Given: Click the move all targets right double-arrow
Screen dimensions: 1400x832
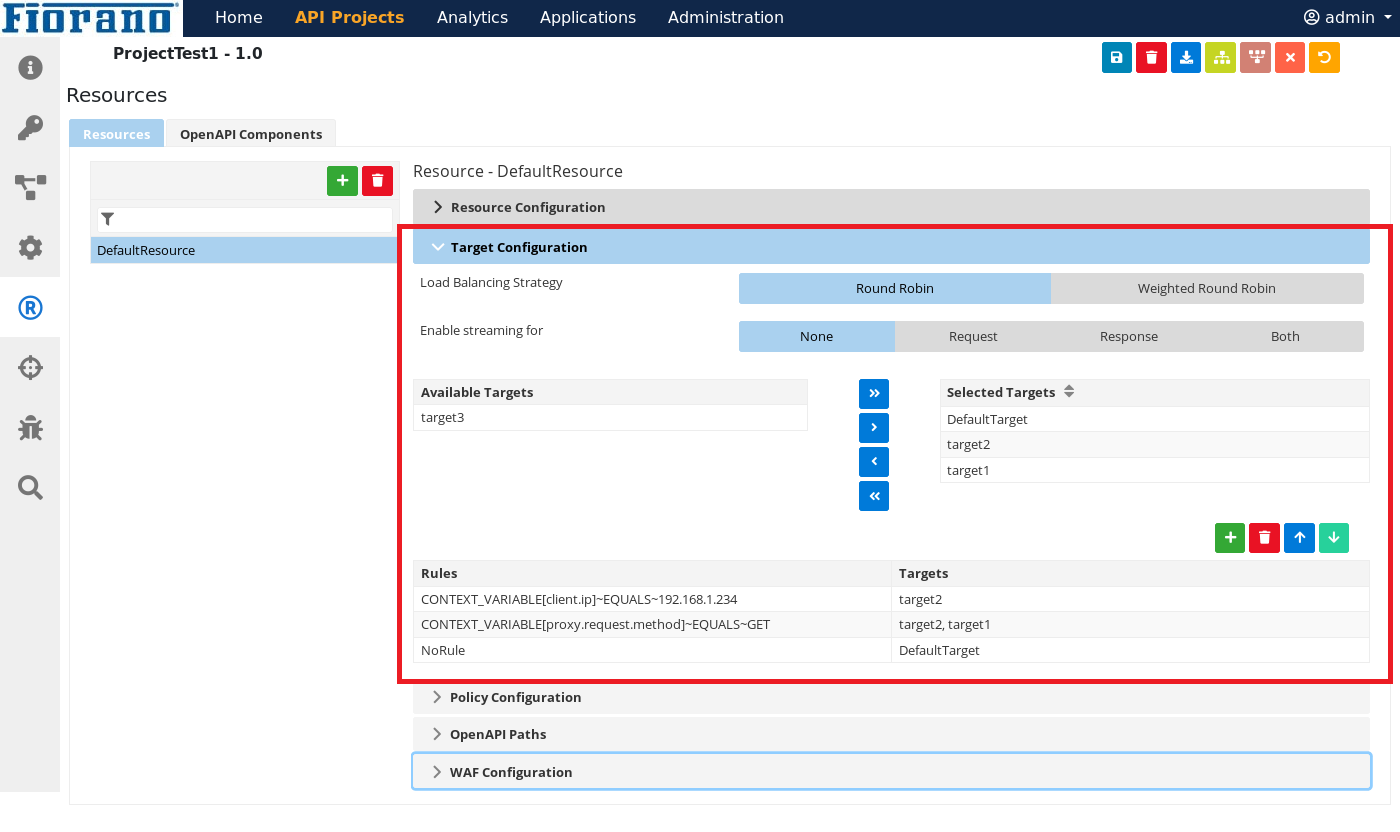Looking at the screenshot, I should click(x=873, y=394).
